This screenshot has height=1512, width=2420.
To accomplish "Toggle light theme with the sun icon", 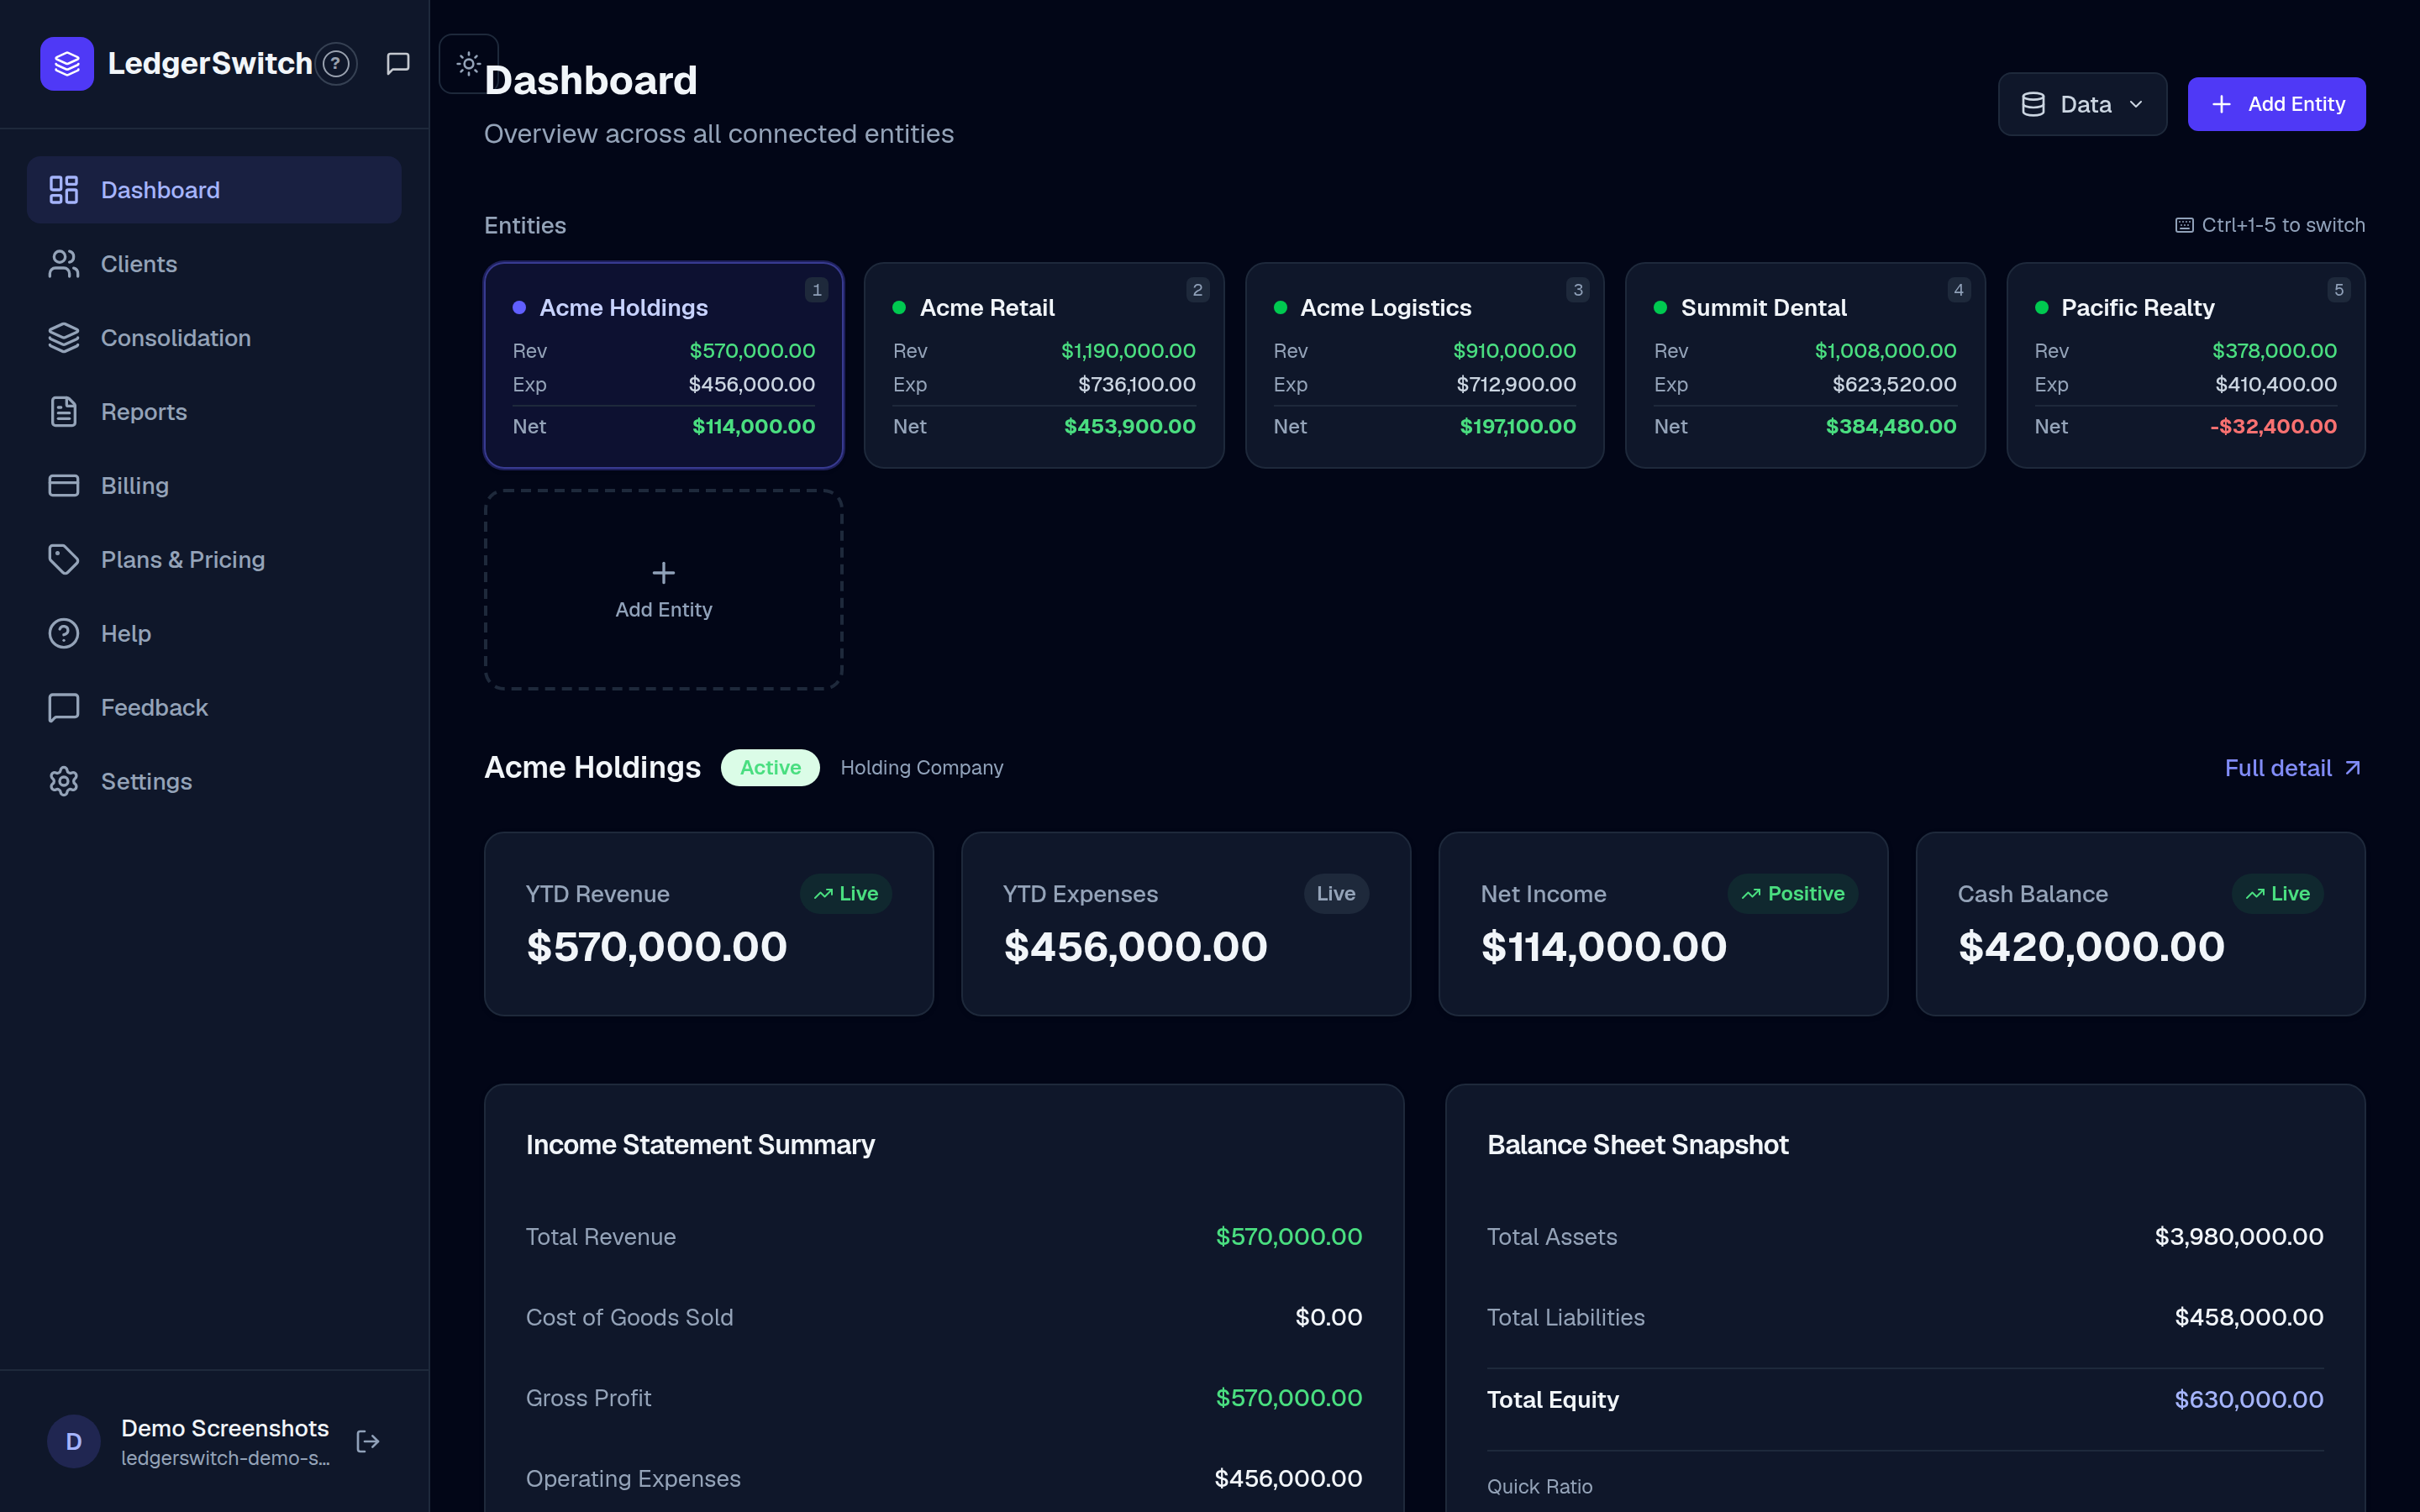I will pyautogui.click(x=468, y=64).
